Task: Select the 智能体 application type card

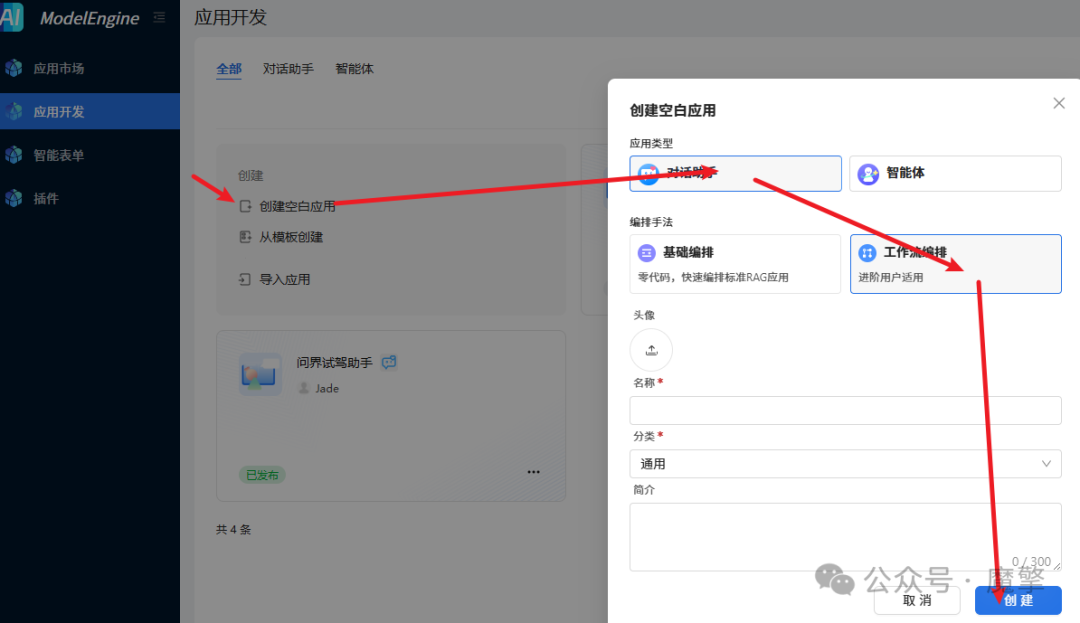Action: [x=955, y=173]
